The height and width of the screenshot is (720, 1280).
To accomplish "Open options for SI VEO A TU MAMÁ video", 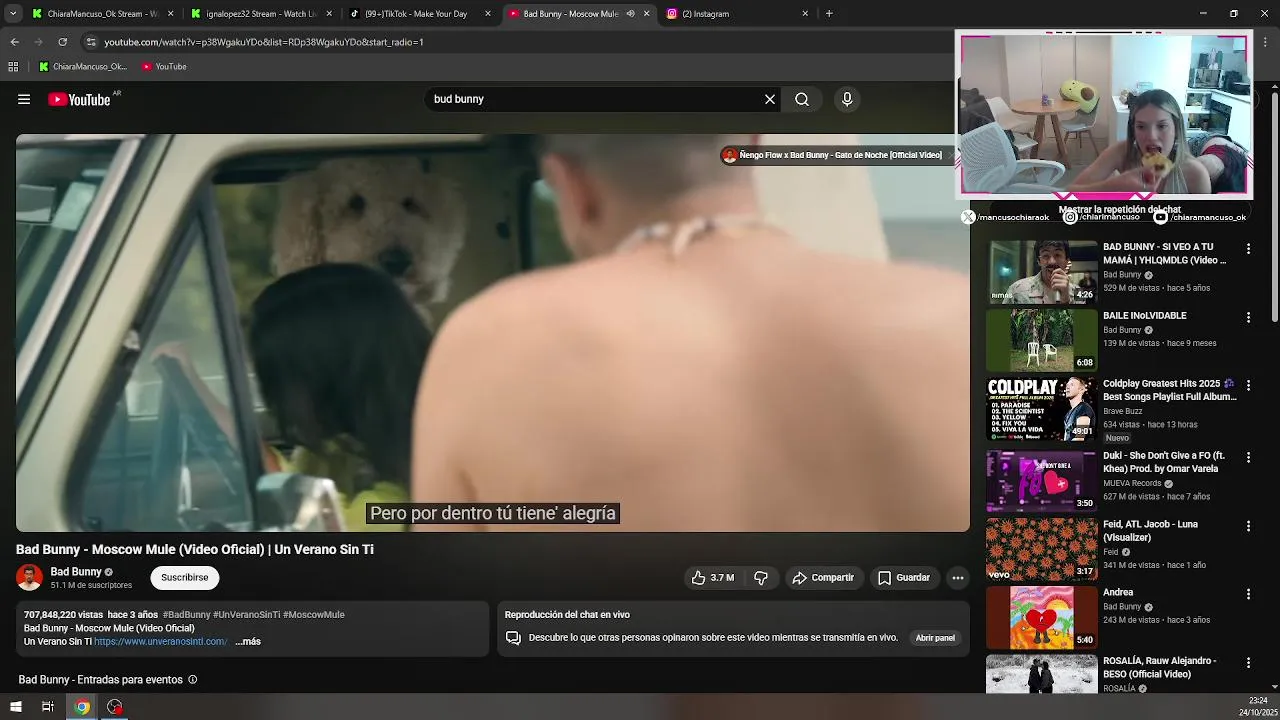I will click(1248, 248).
